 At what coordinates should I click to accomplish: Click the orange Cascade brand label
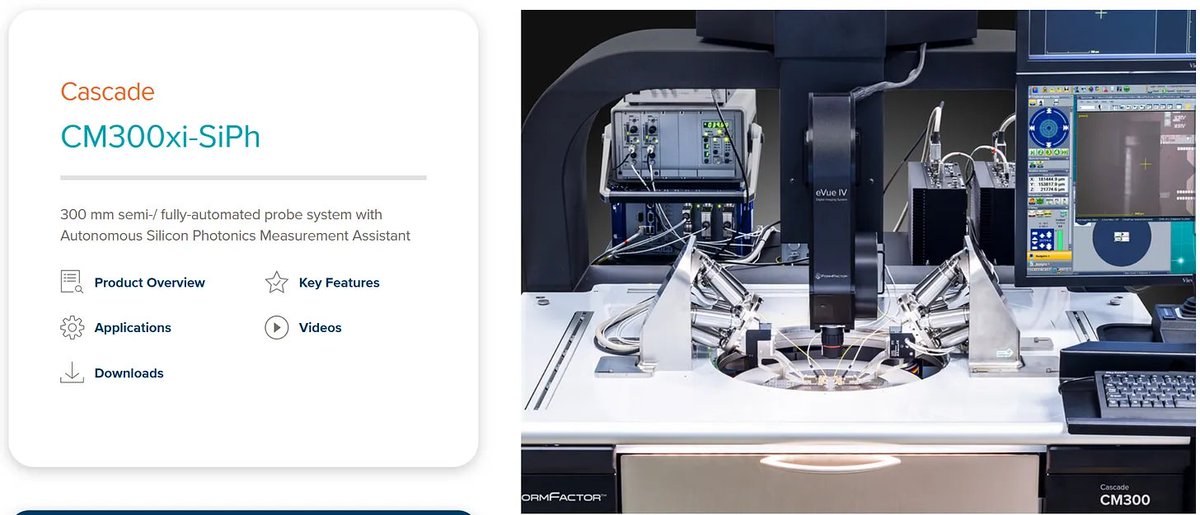point(107,92)
